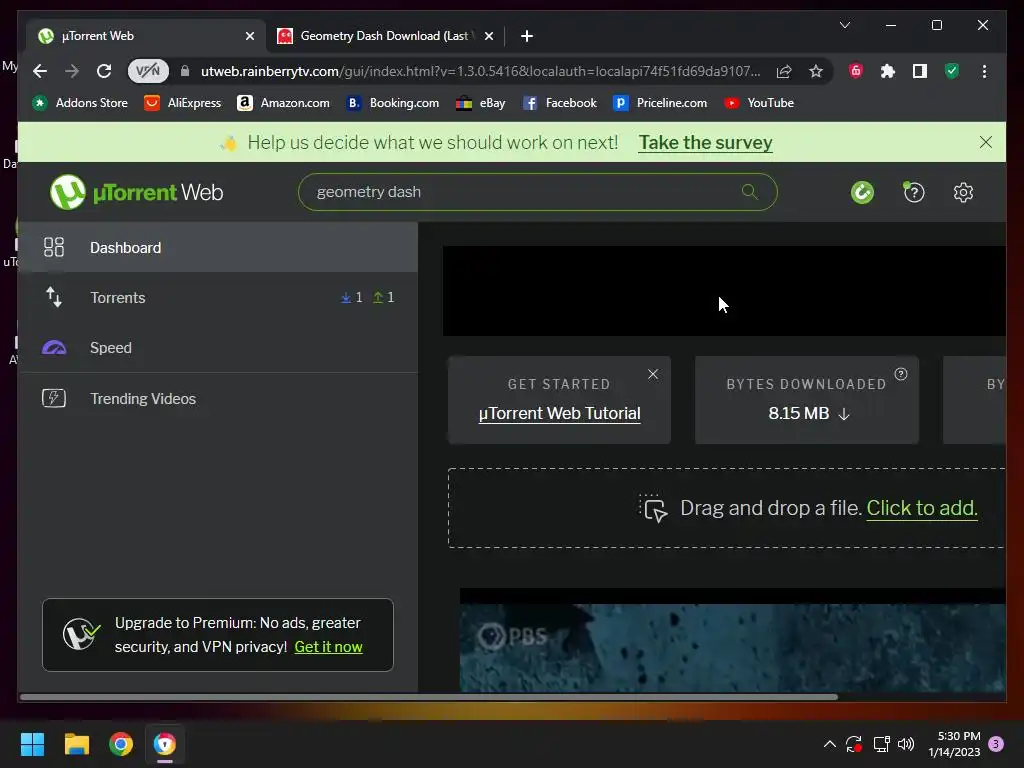Click the drag and drop file icon
This screenshot has width=1024, height=768.
coord(653,508)
